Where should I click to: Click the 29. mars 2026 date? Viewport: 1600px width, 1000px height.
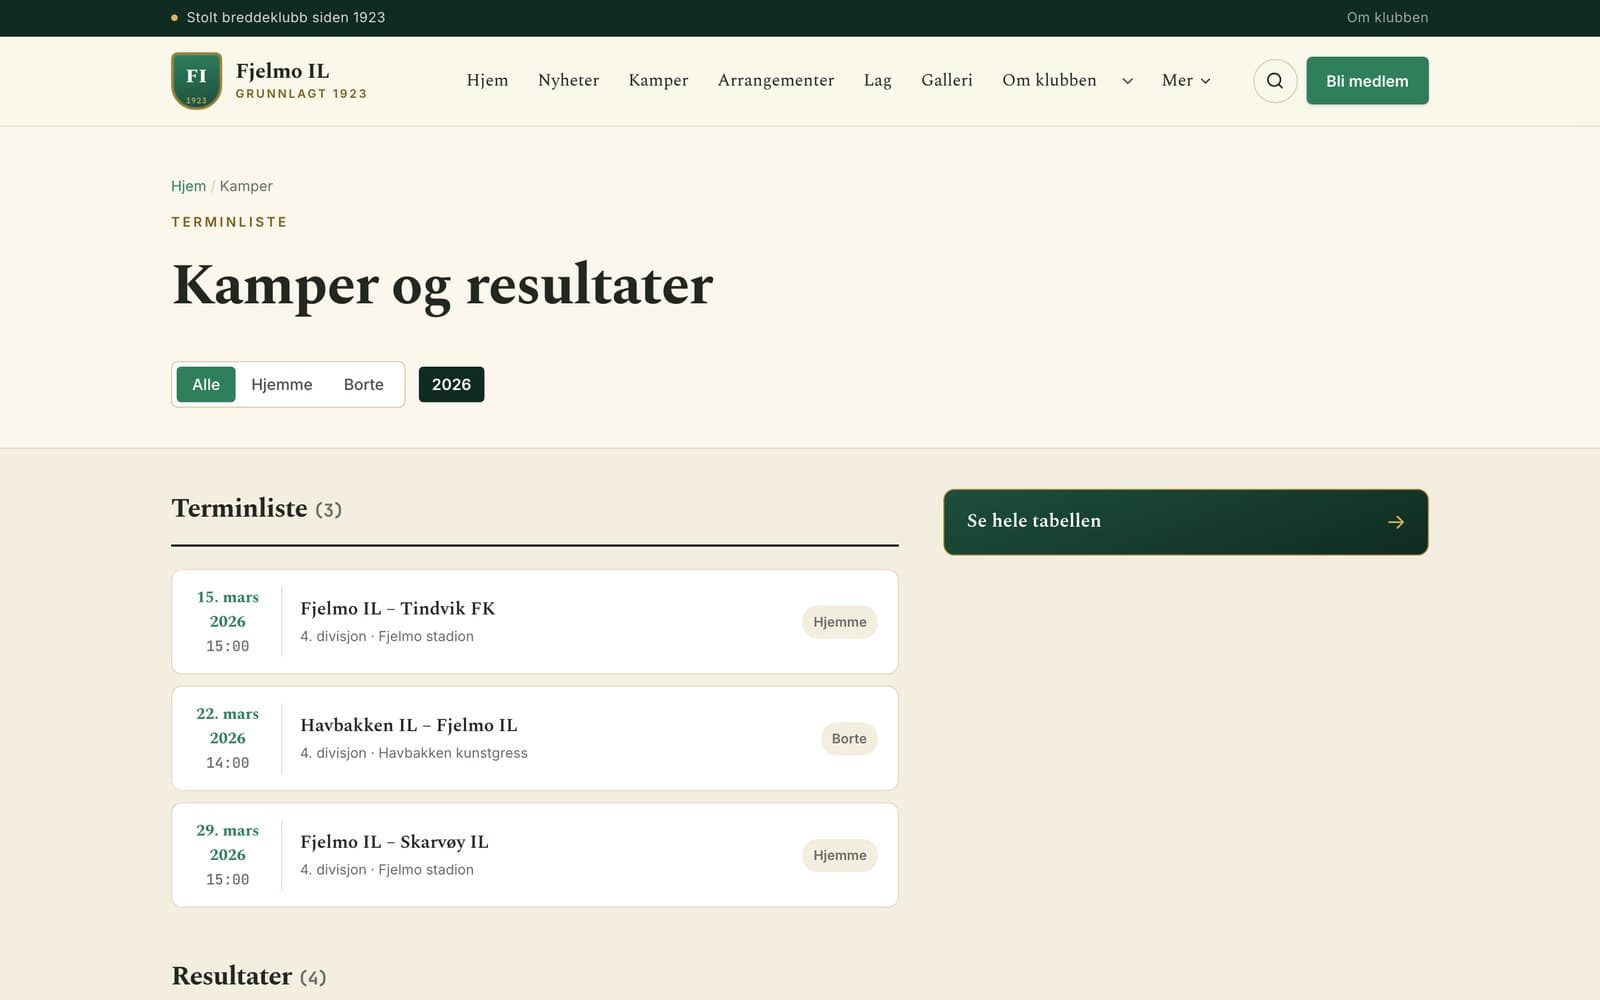227,842
